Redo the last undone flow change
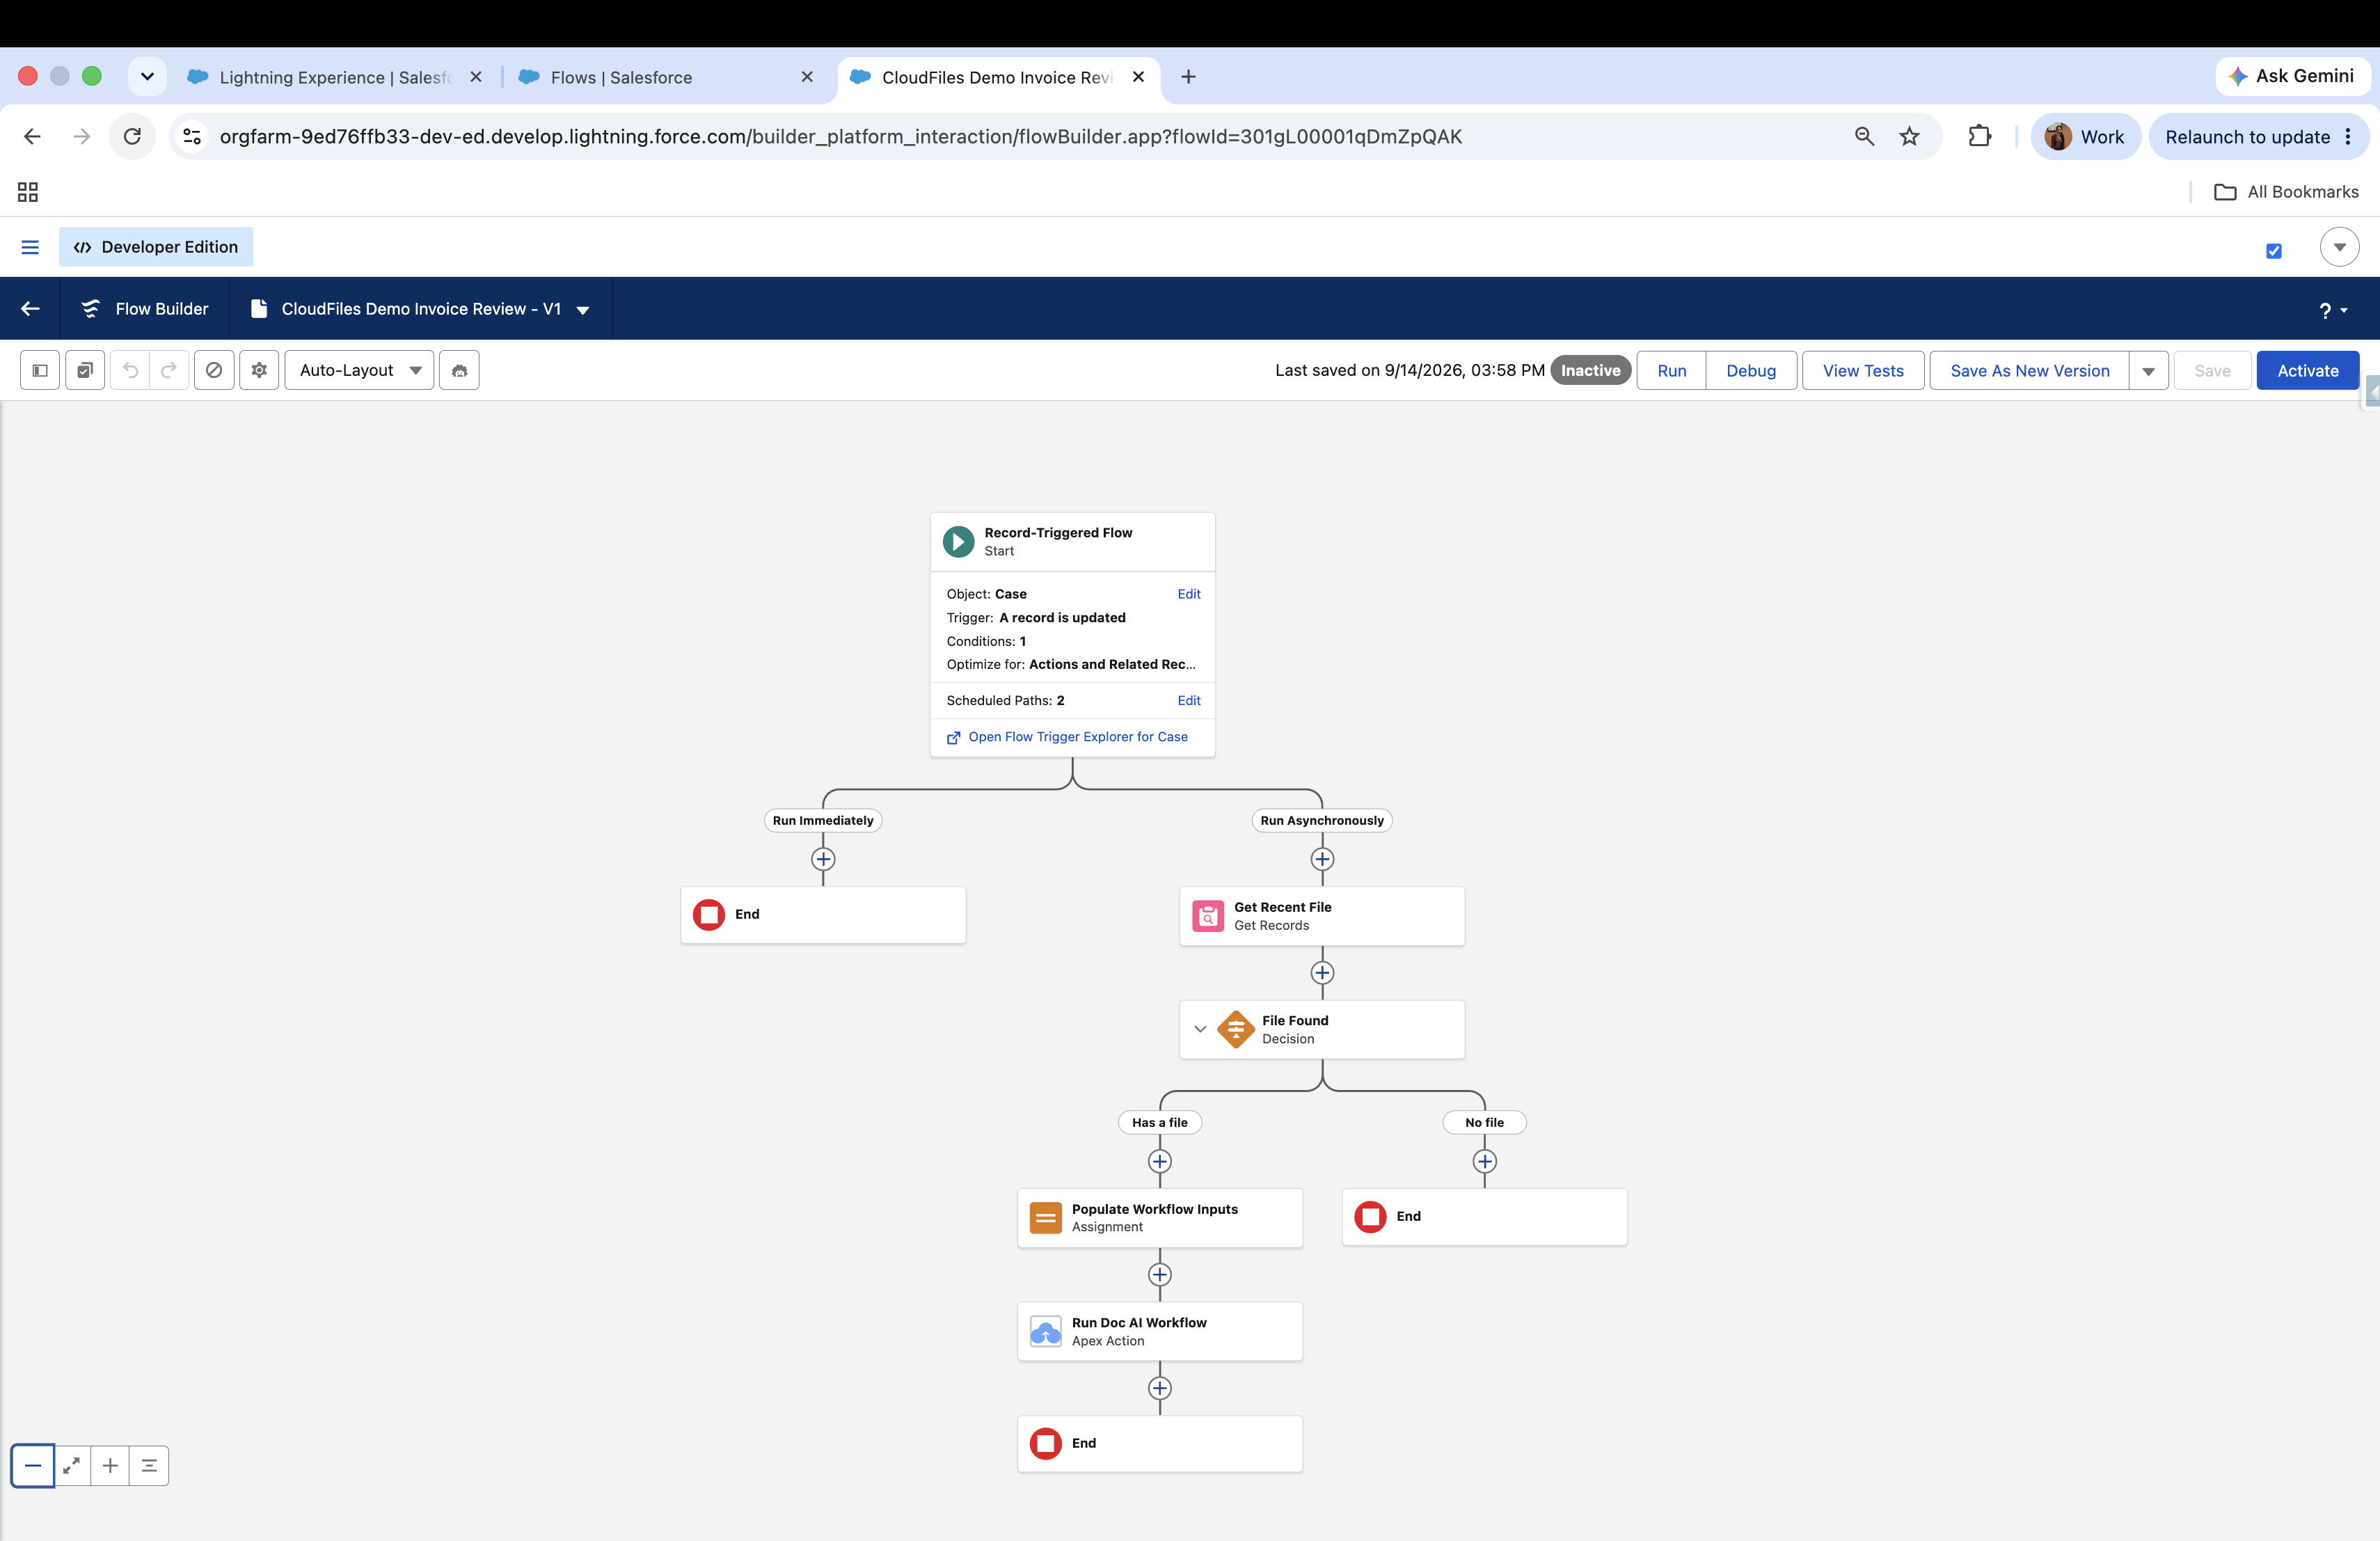The height and width of the screenshot is (1541, 2380). click(169, 370)
